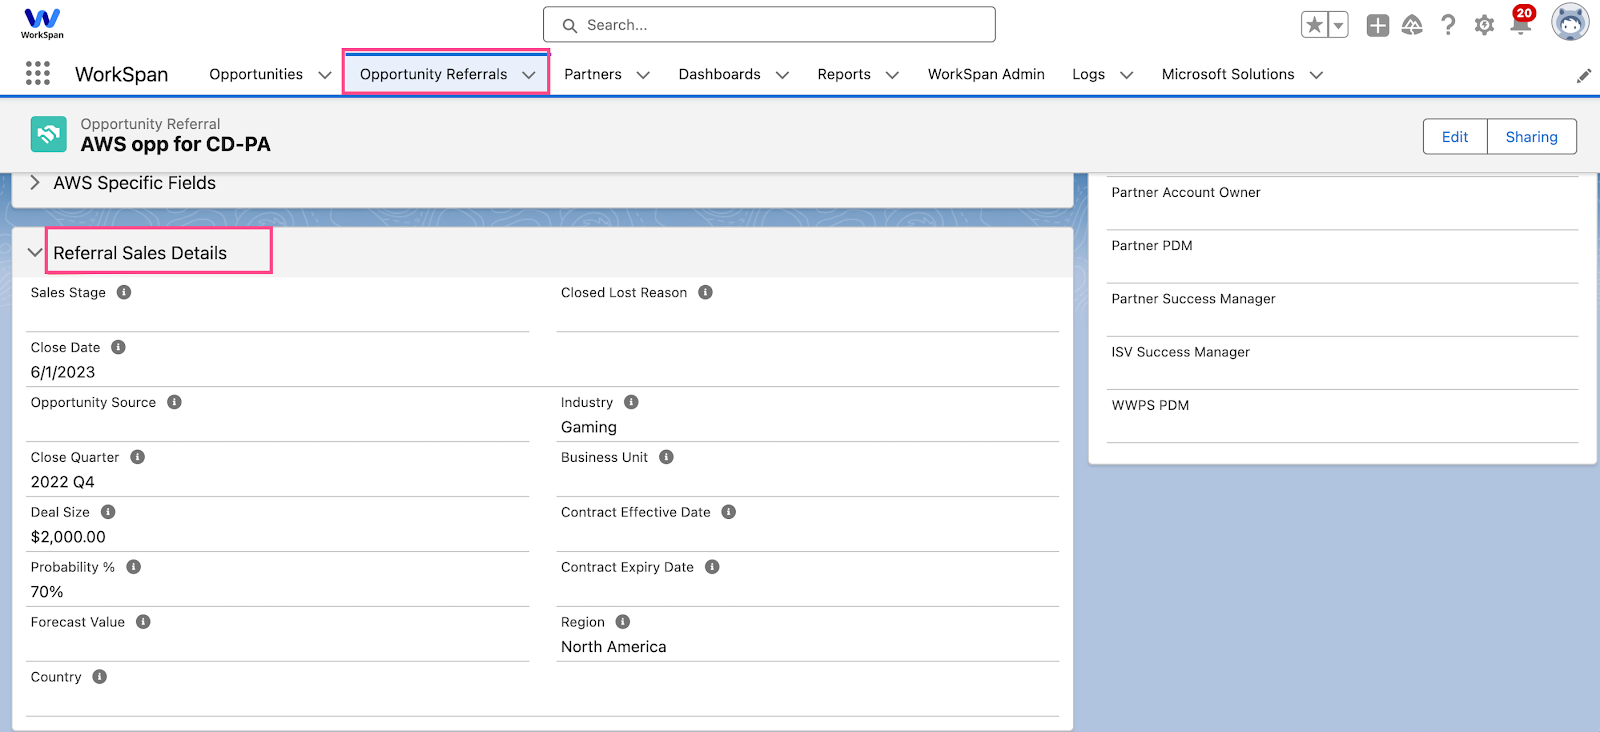Click the Industry value Gaming
The height and width of the screenshot is (732, 1600).
coord(589,427)
